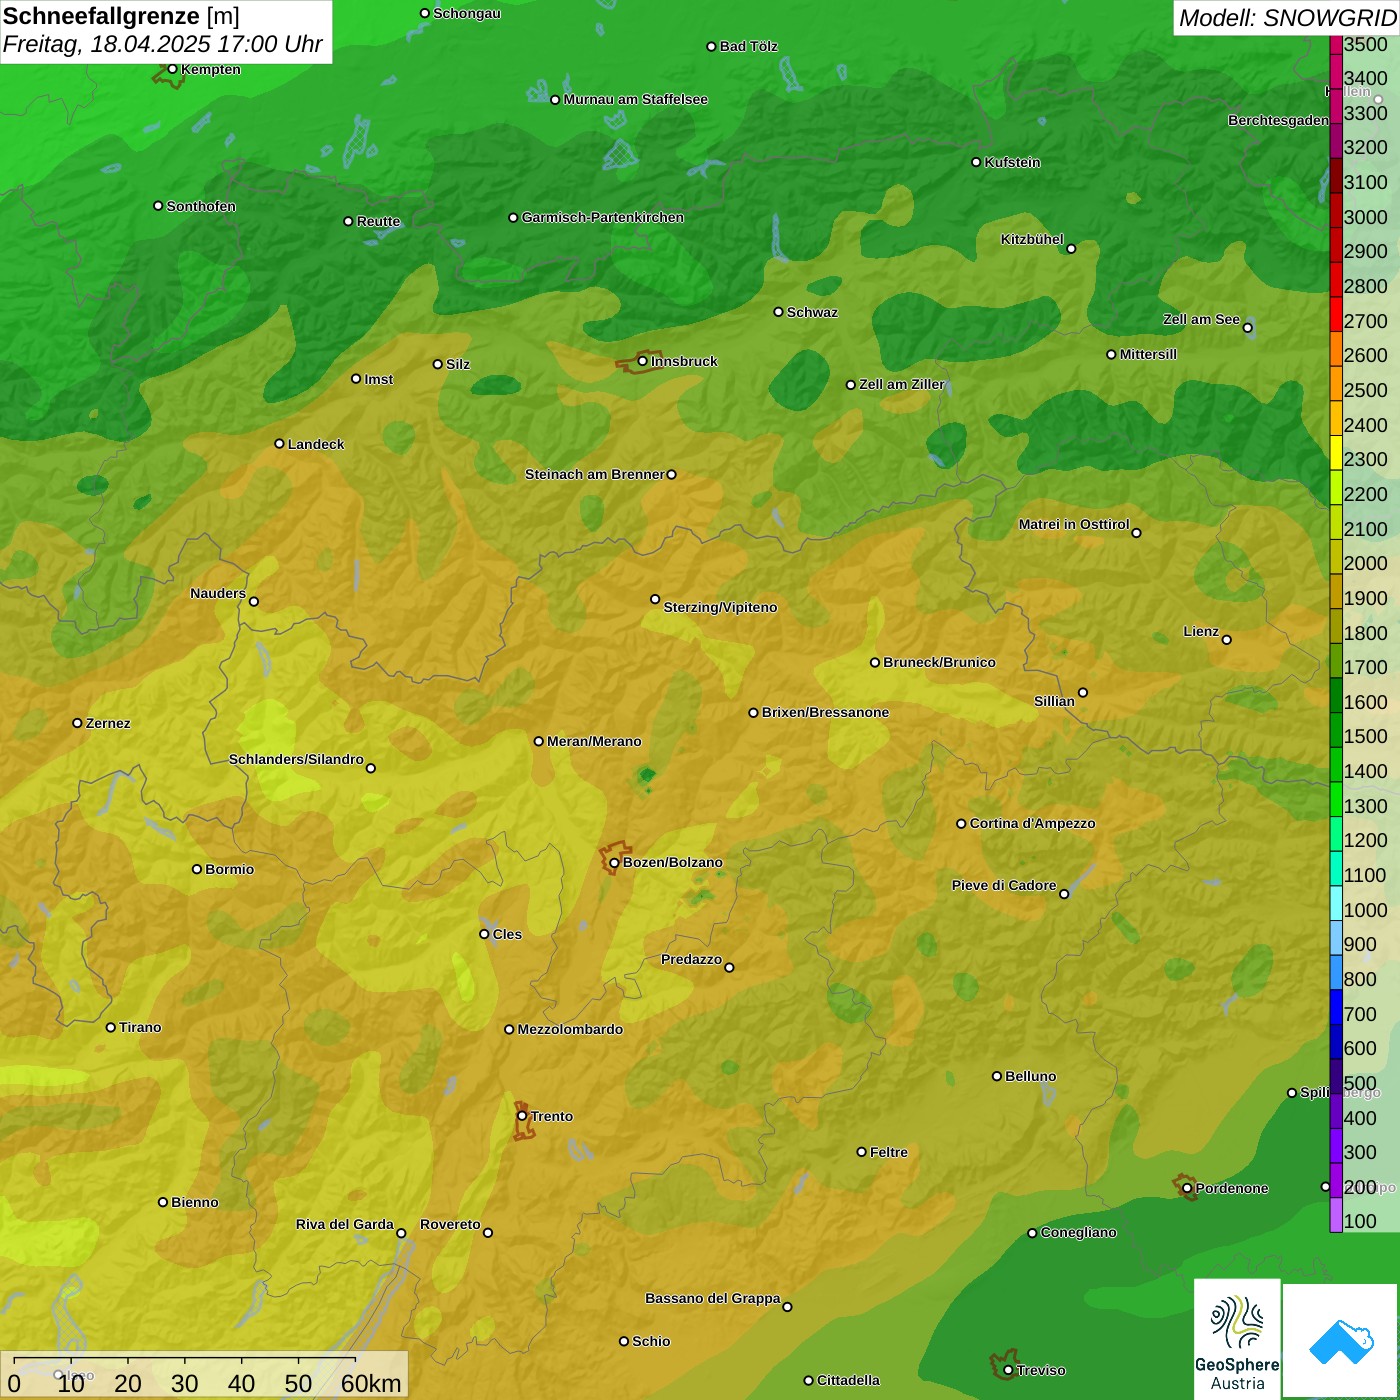Viewport: 1400px width, 1400px height.
Task: Click the Kempten location marker
Action: click(x=173, y=69)
